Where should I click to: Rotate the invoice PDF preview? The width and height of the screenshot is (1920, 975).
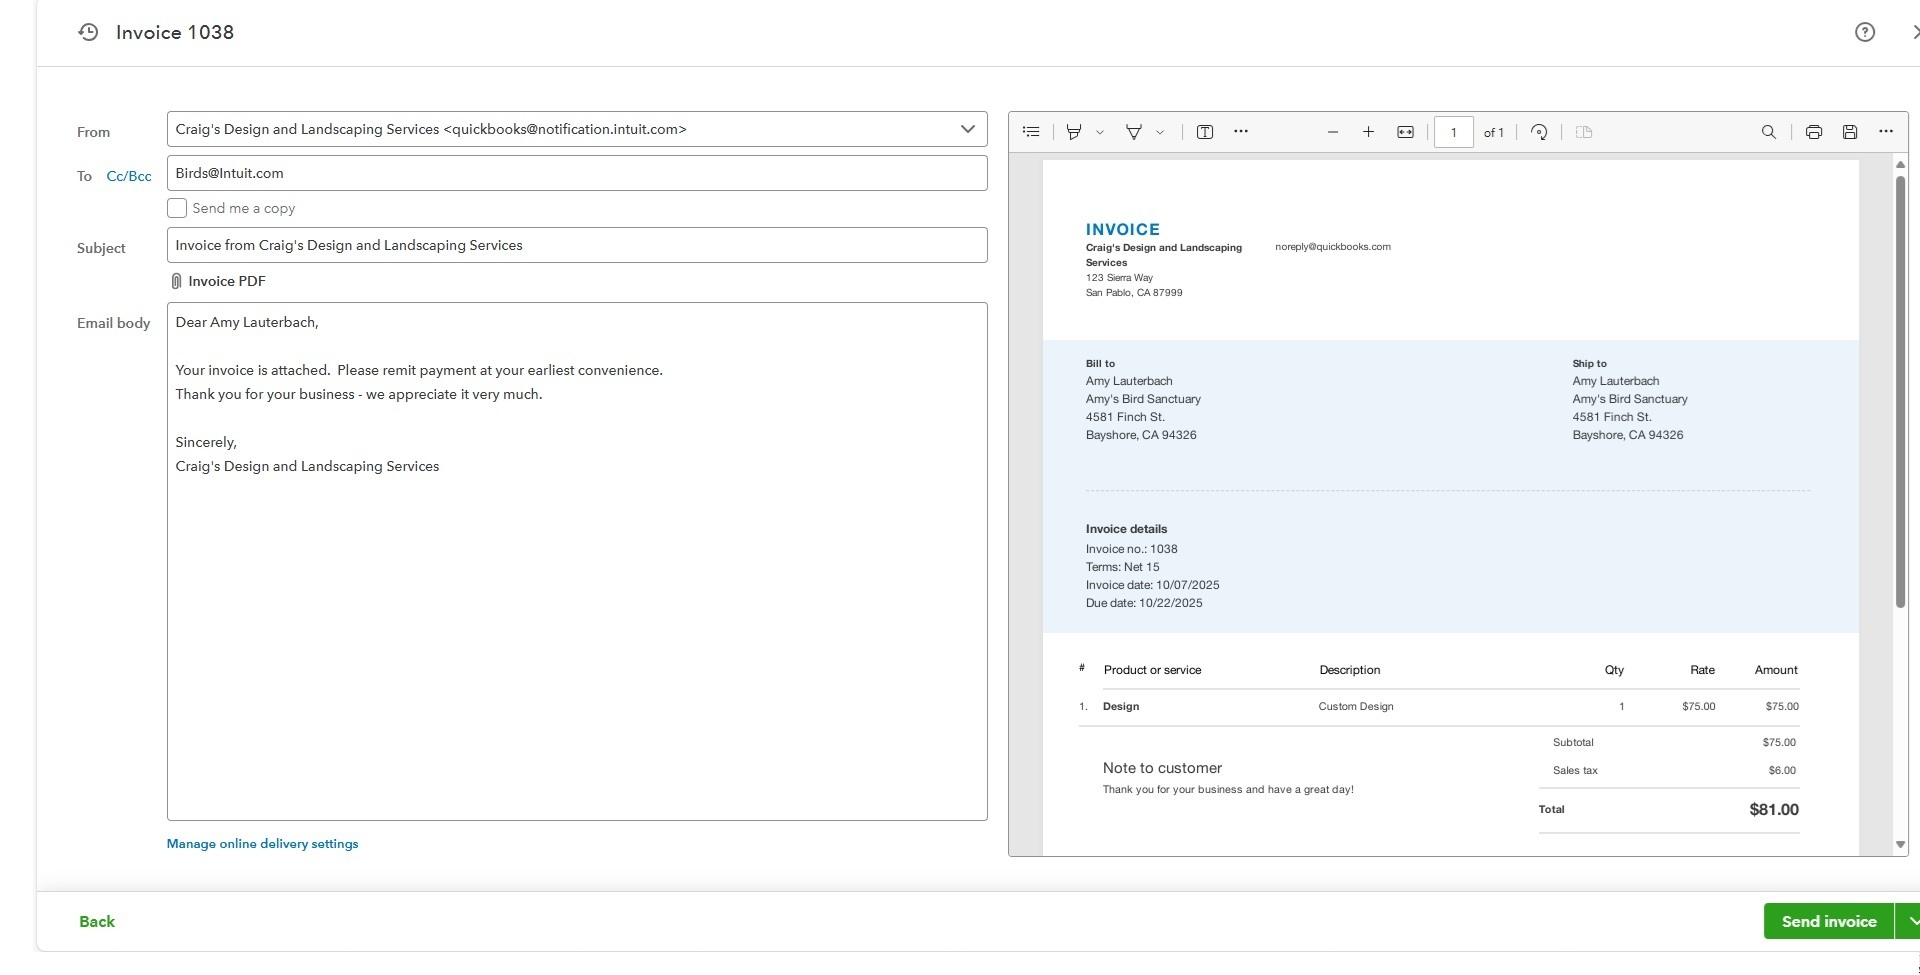[1539, 132]
